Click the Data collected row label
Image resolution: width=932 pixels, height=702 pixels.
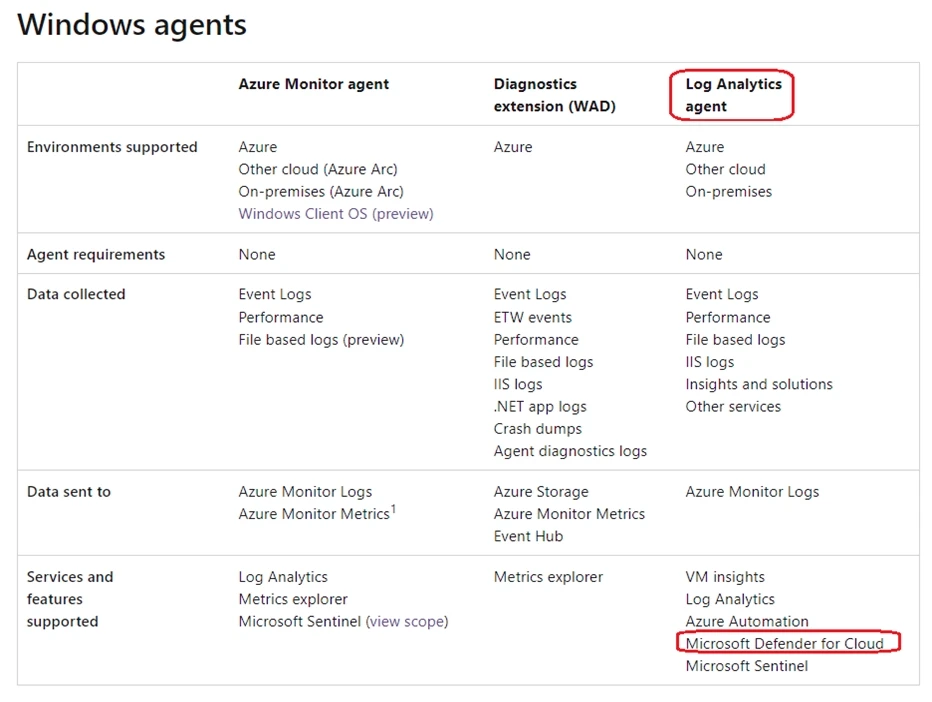(x=76, y=295)
